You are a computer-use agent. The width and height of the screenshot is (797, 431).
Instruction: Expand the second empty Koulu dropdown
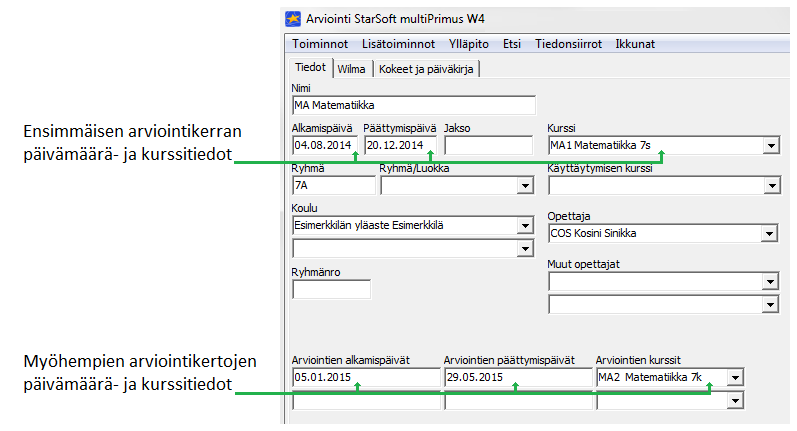pos(525,249)
